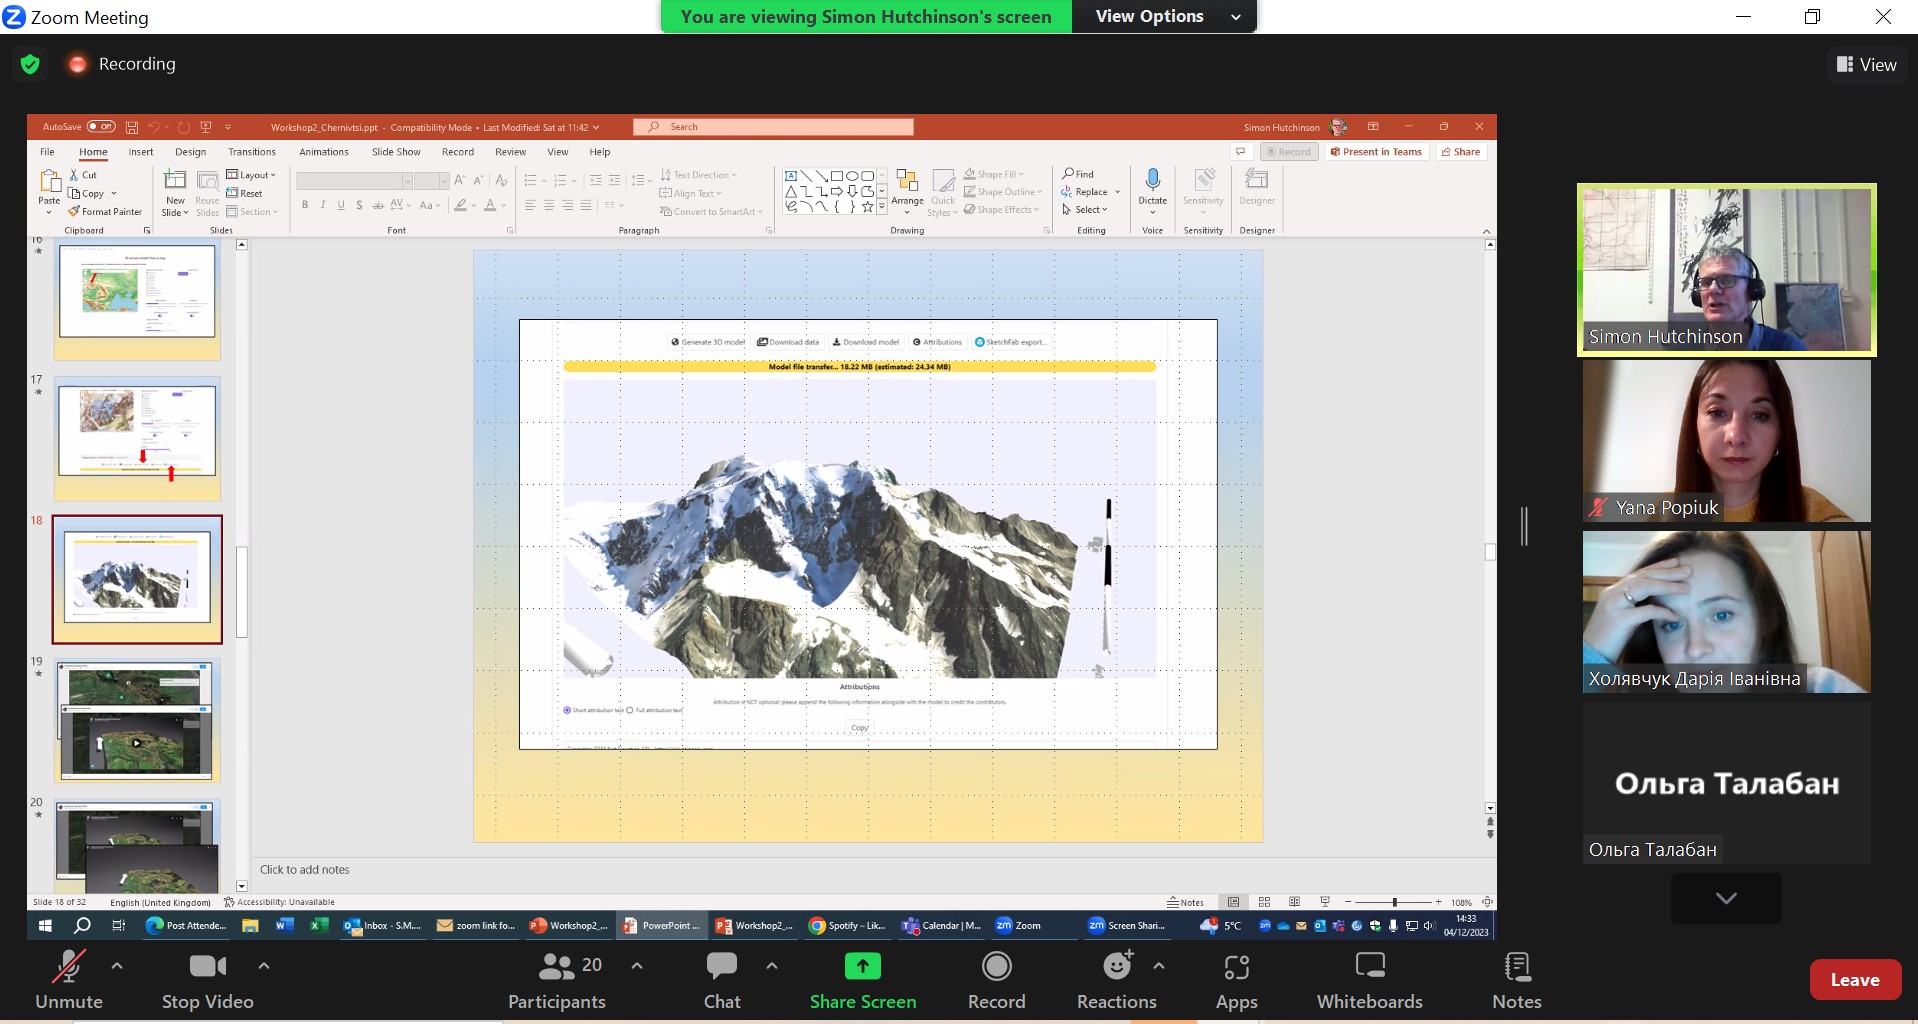Switch to Reading View in status bar
Screen dimensions: 1918x1024
click(x=1294, y=902)
